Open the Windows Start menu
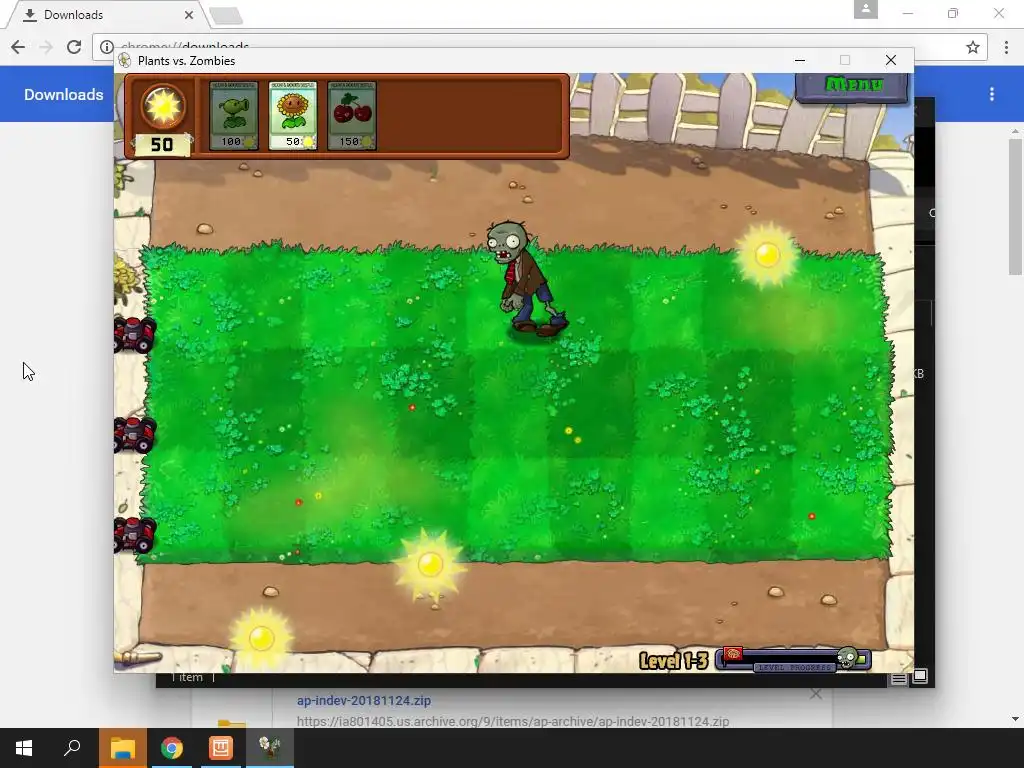The image size is (1024, 768). [x=24, y=748]
